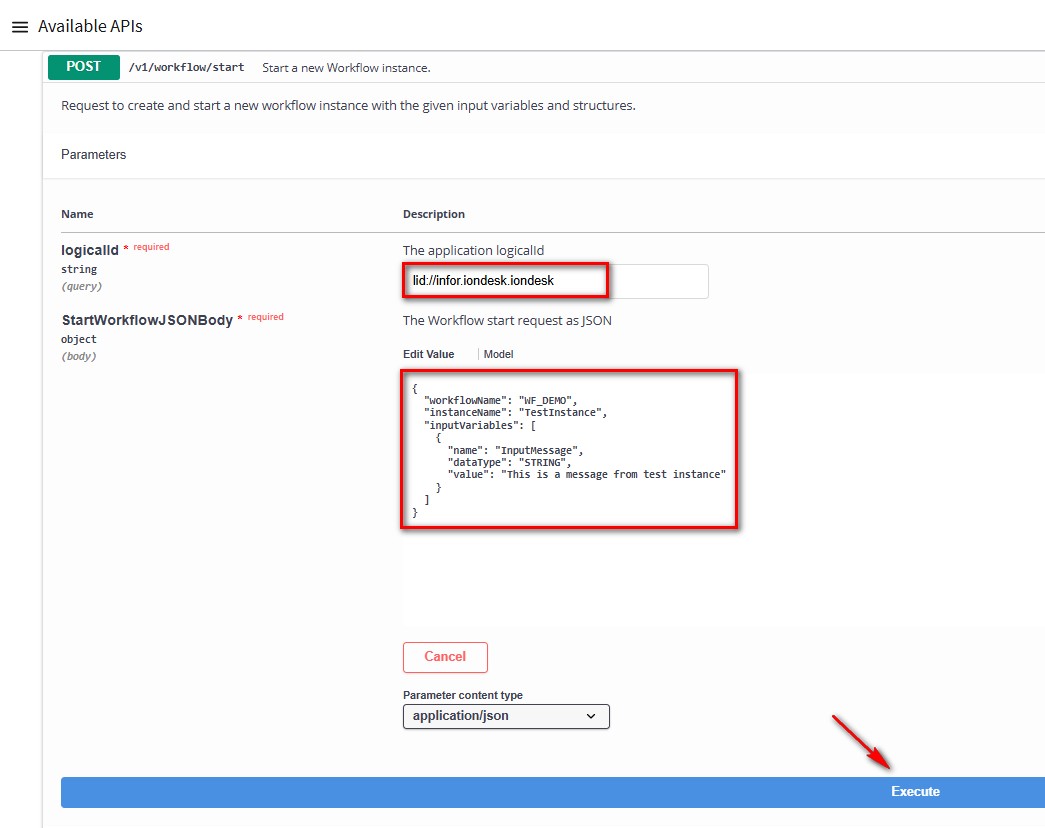
Task: Click the 'Start a new Workflow instance' summary
Action: (x=346, y=68)
